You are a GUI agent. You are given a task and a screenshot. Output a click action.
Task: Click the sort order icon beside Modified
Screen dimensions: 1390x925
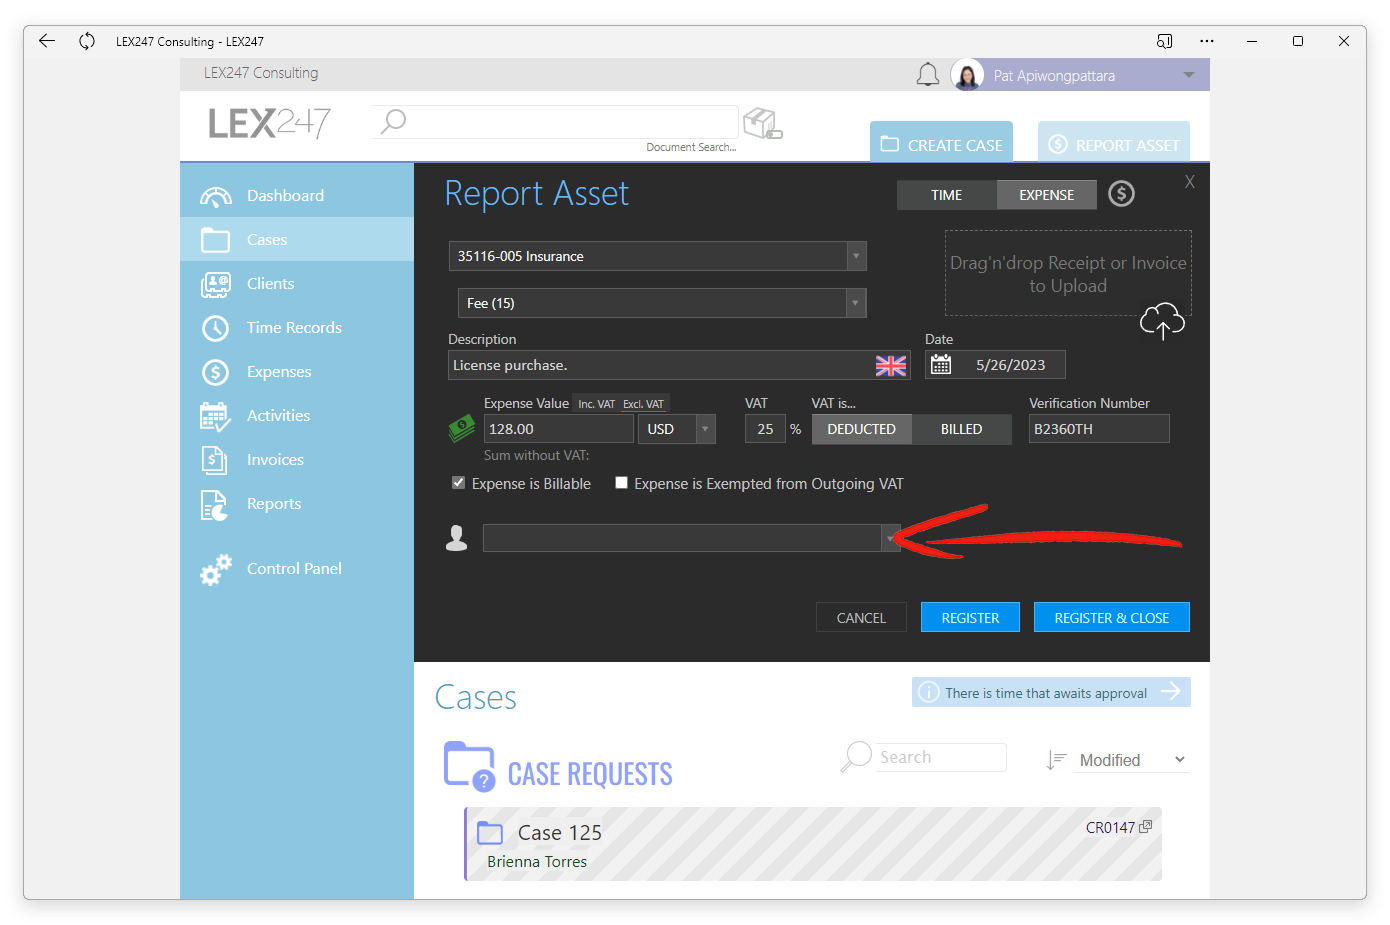pyautogui.click(x=1056, y=760)
